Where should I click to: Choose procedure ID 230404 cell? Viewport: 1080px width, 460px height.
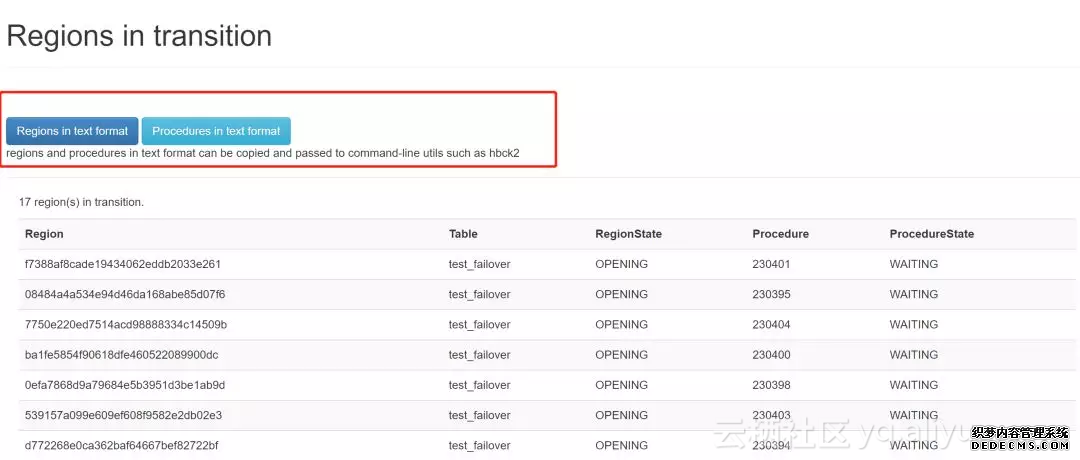pyautogui.click(x=771, y=325)
